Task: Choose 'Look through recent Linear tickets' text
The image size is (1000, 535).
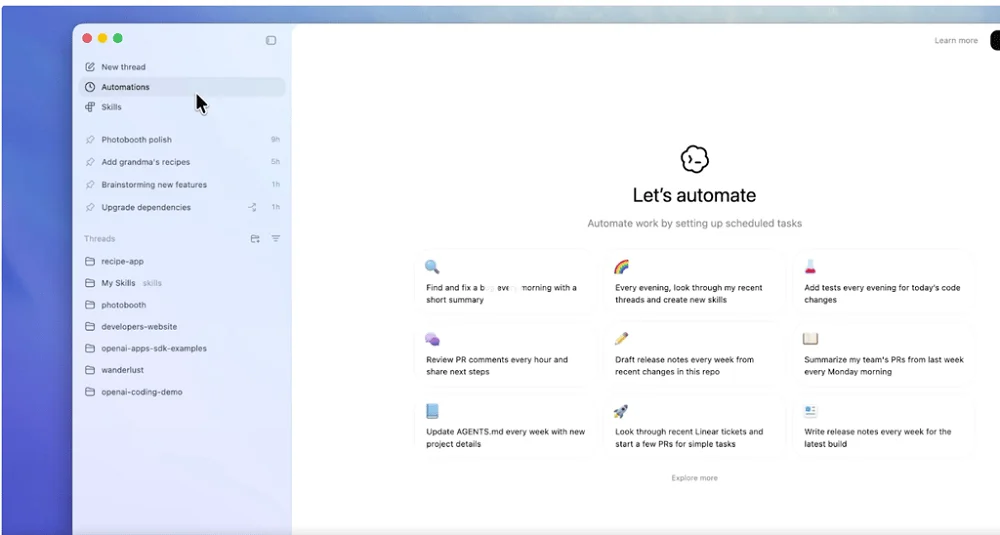Action: pos(689,437)
